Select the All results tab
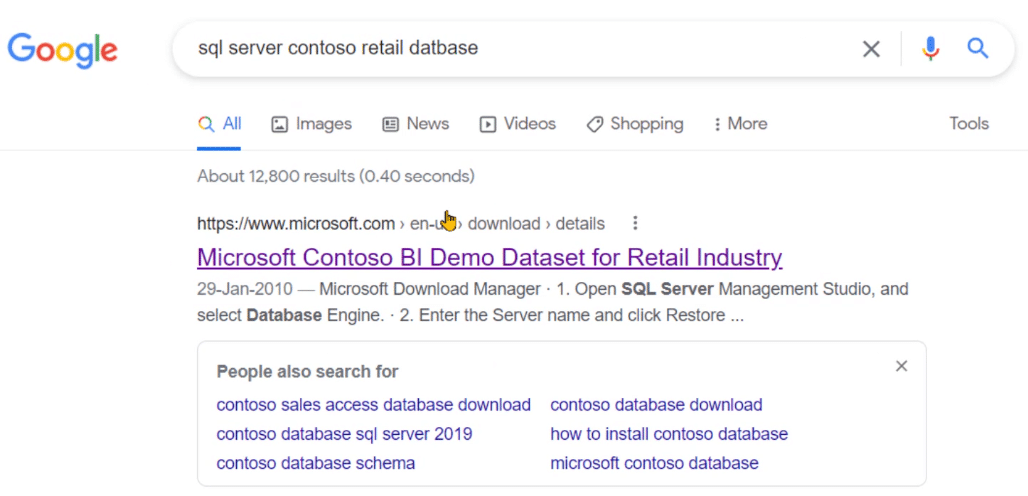Viewport: 1028px width, 496px height. 219,124
